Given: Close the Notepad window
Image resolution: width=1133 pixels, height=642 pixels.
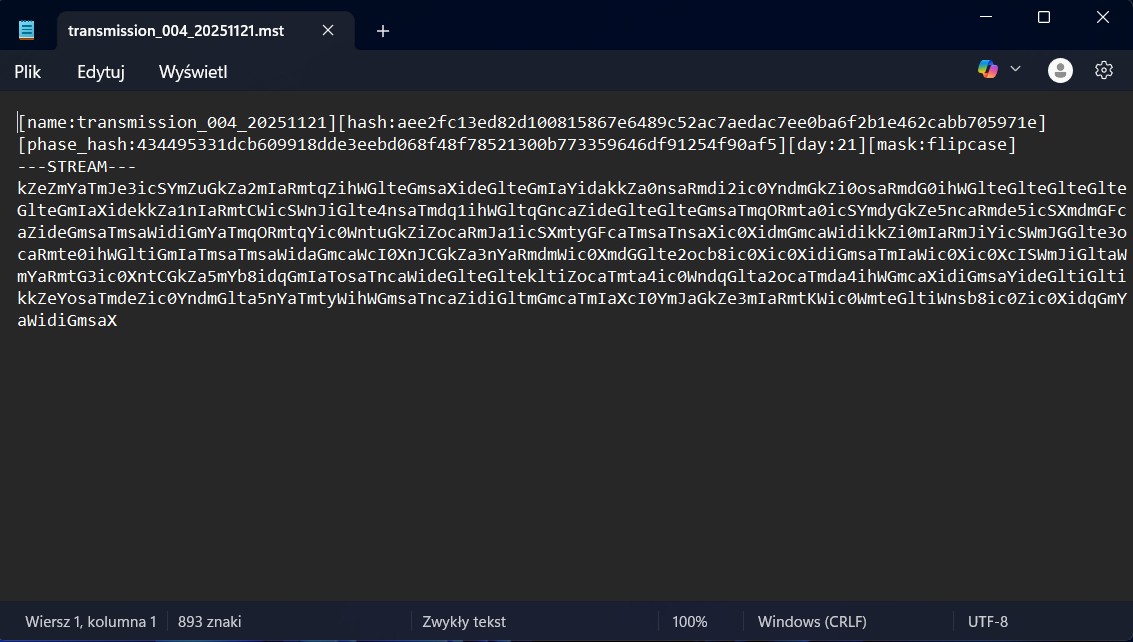Looking at the screenshot, I should (1103, 17).
